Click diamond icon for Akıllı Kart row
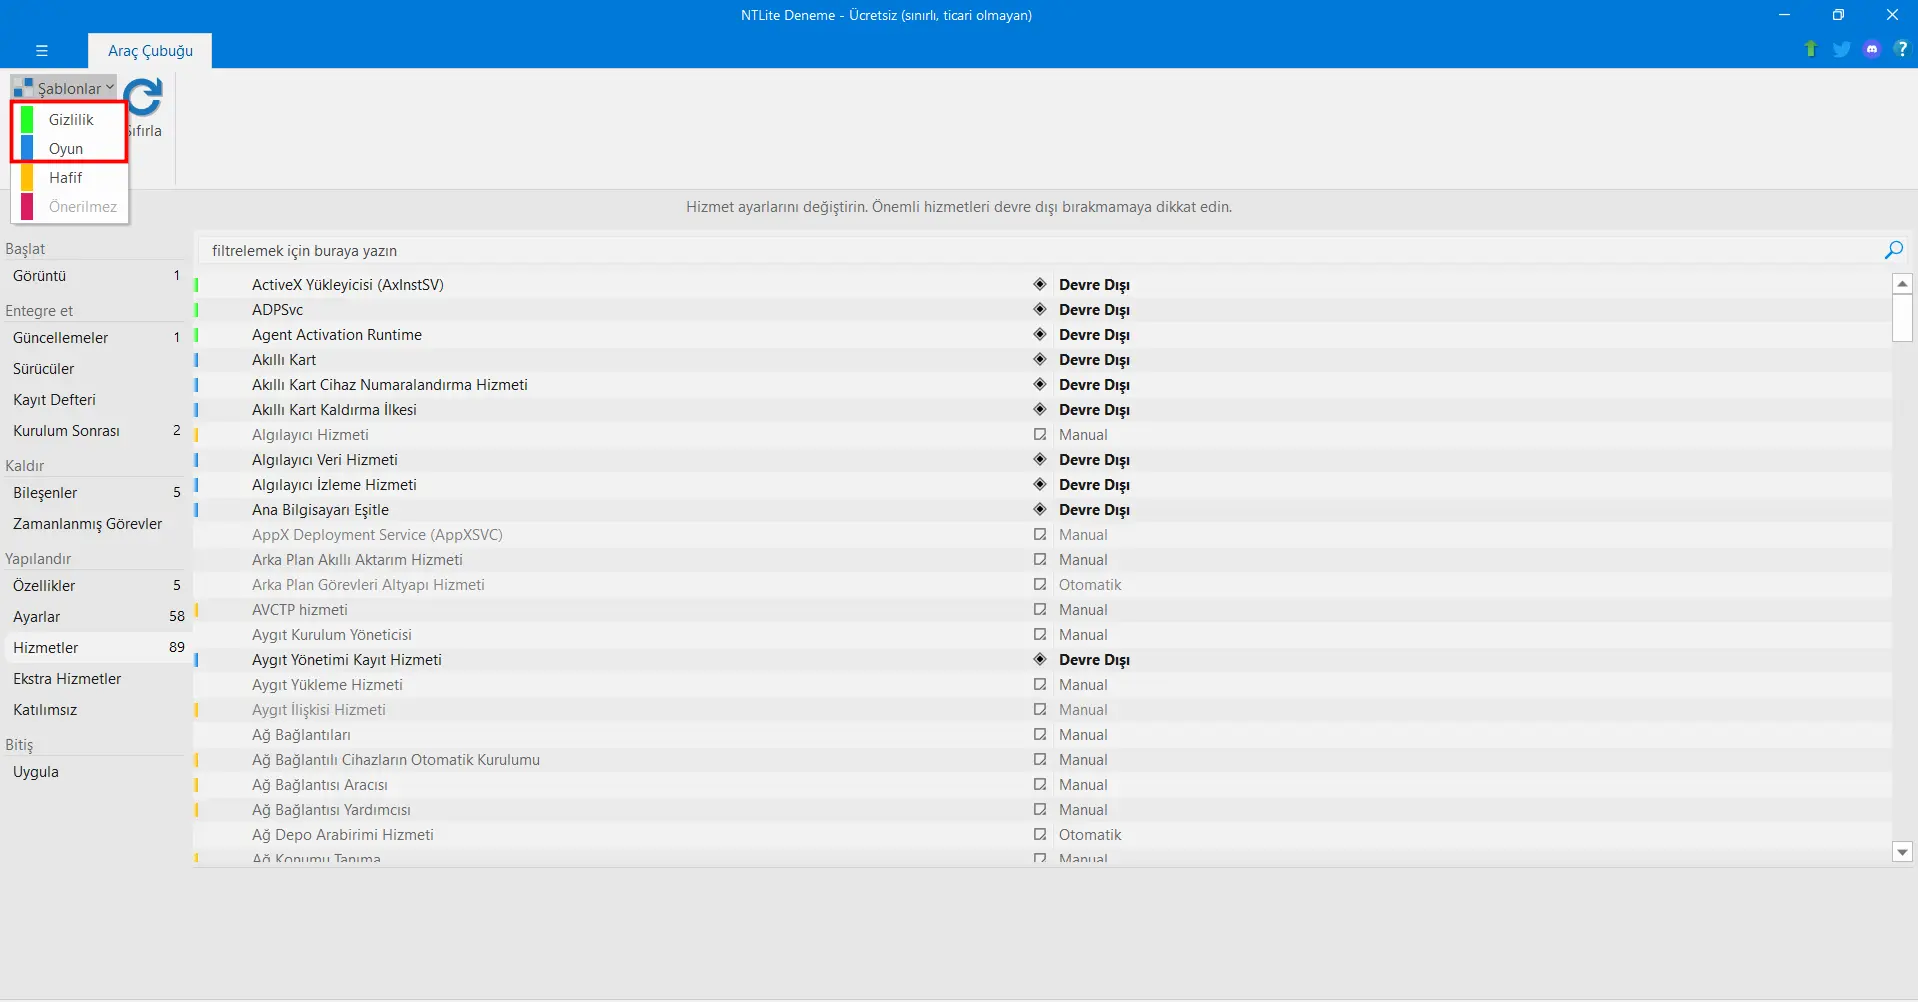This screenshot has height=1002, width=1918. coord(1040,359)
